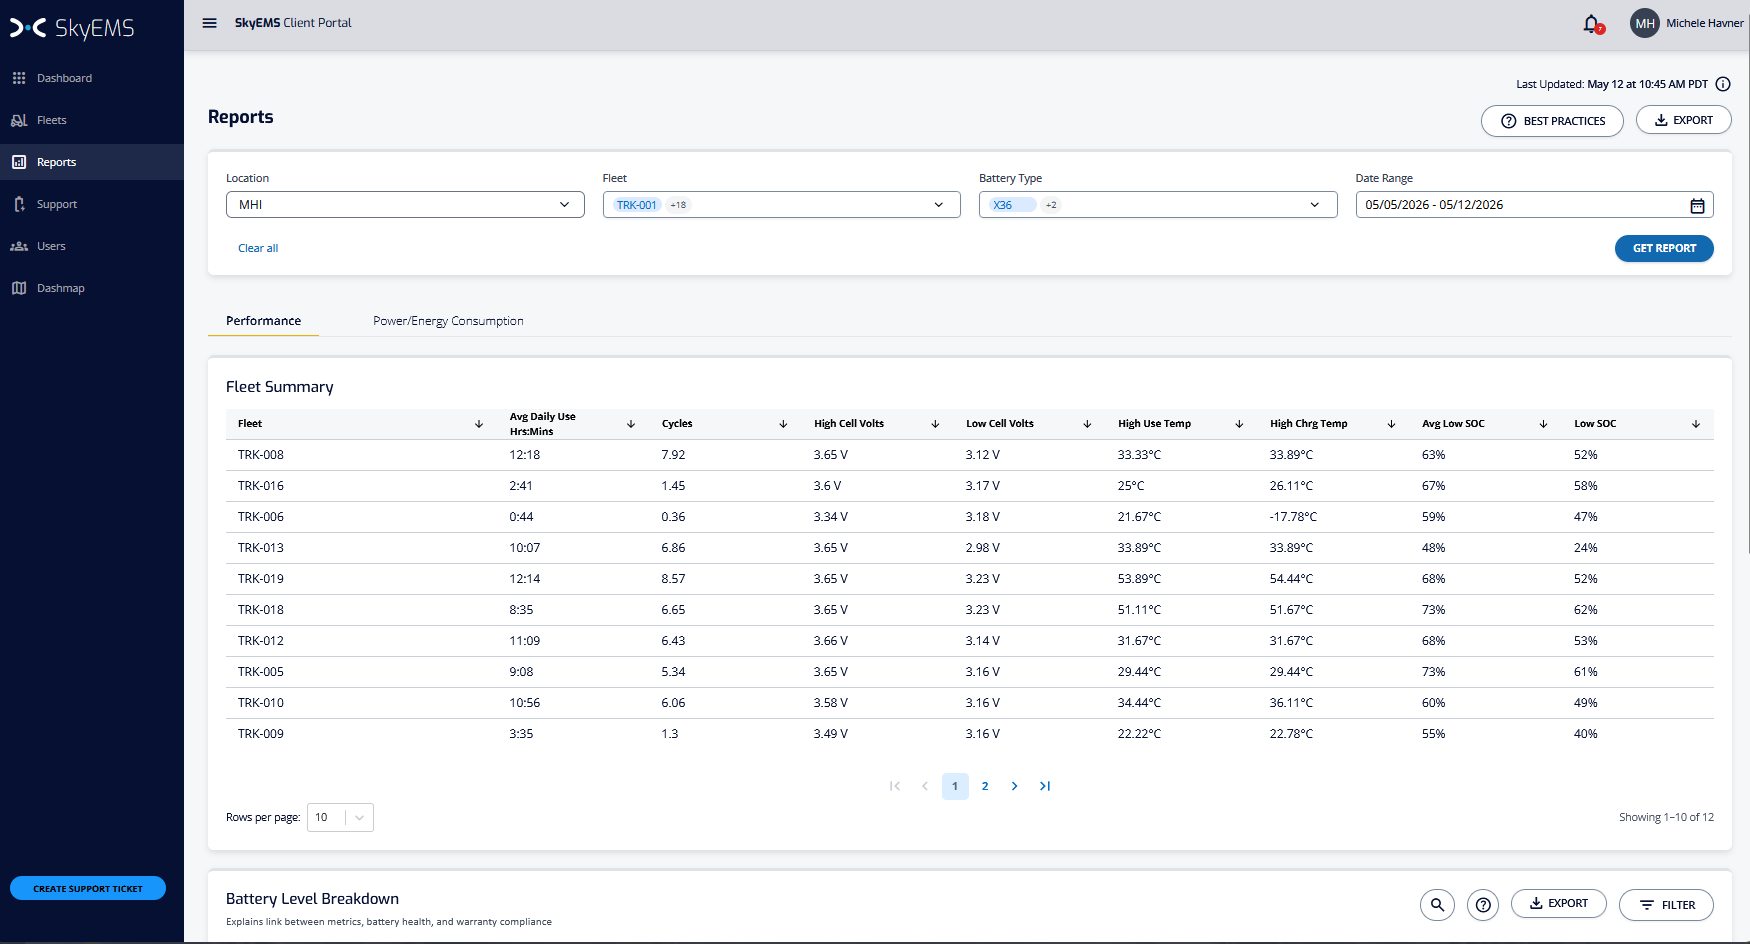Open Battery Level Breakdown Filter
The image size is (1750, 944).
coord(1666,905)
